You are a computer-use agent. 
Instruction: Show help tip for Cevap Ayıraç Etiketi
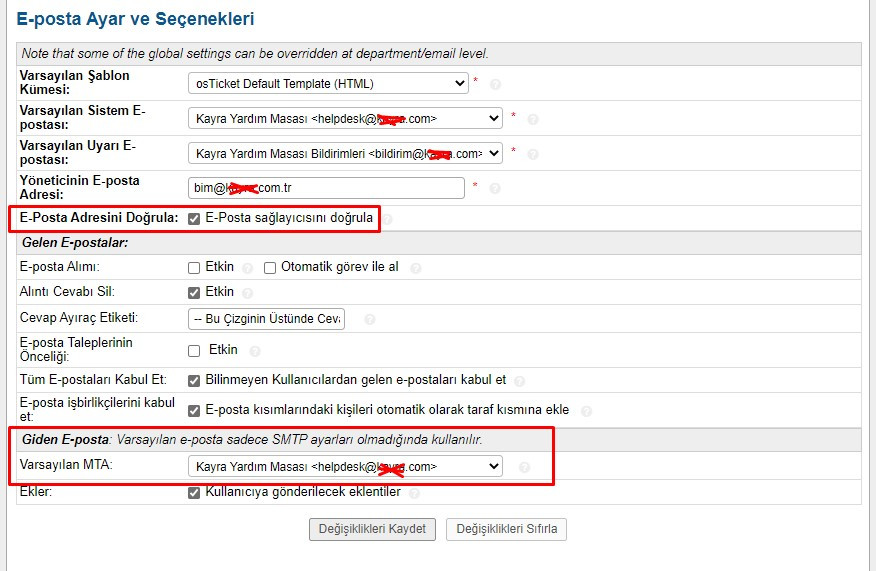(x=370, y=320)
